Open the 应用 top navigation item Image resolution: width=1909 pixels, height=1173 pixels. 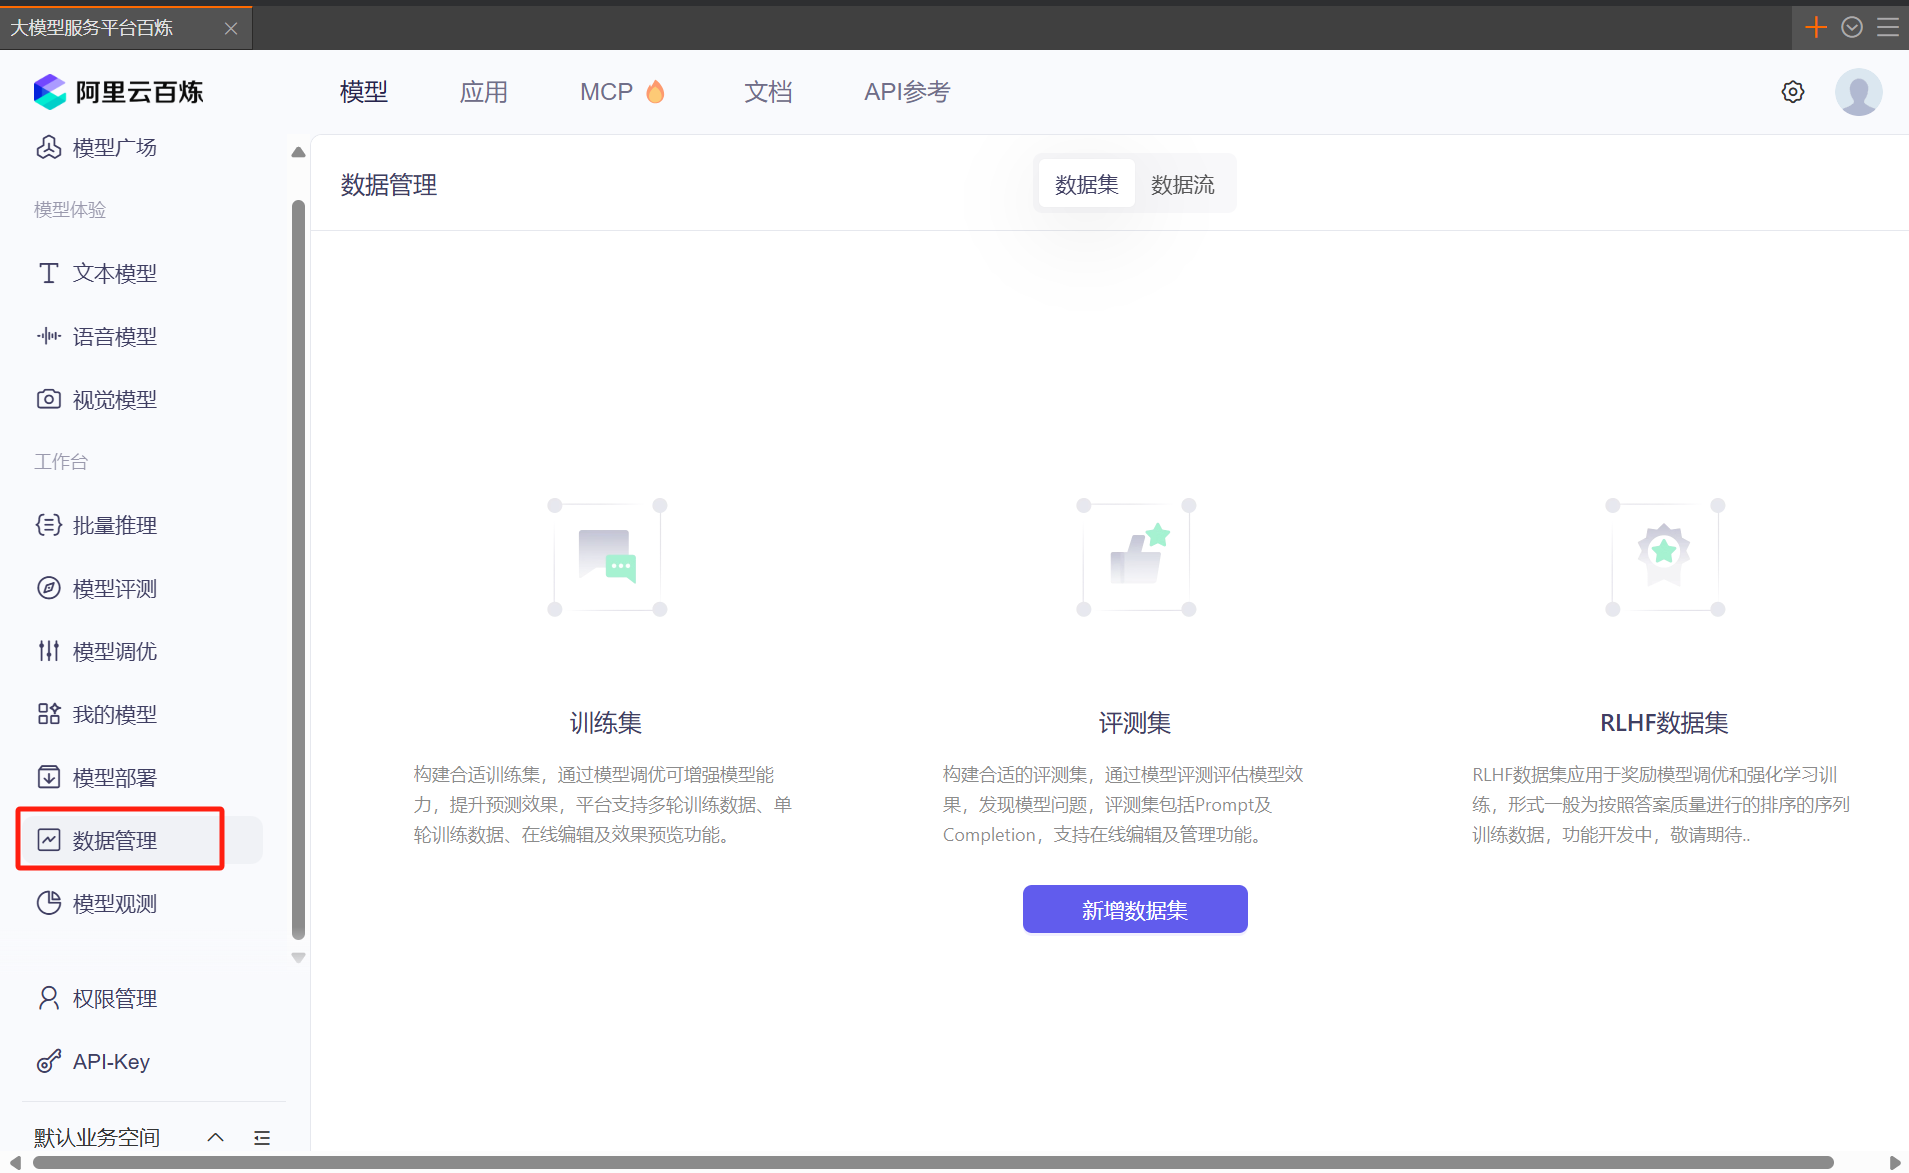pyautogui.click(x=484, y=92)
